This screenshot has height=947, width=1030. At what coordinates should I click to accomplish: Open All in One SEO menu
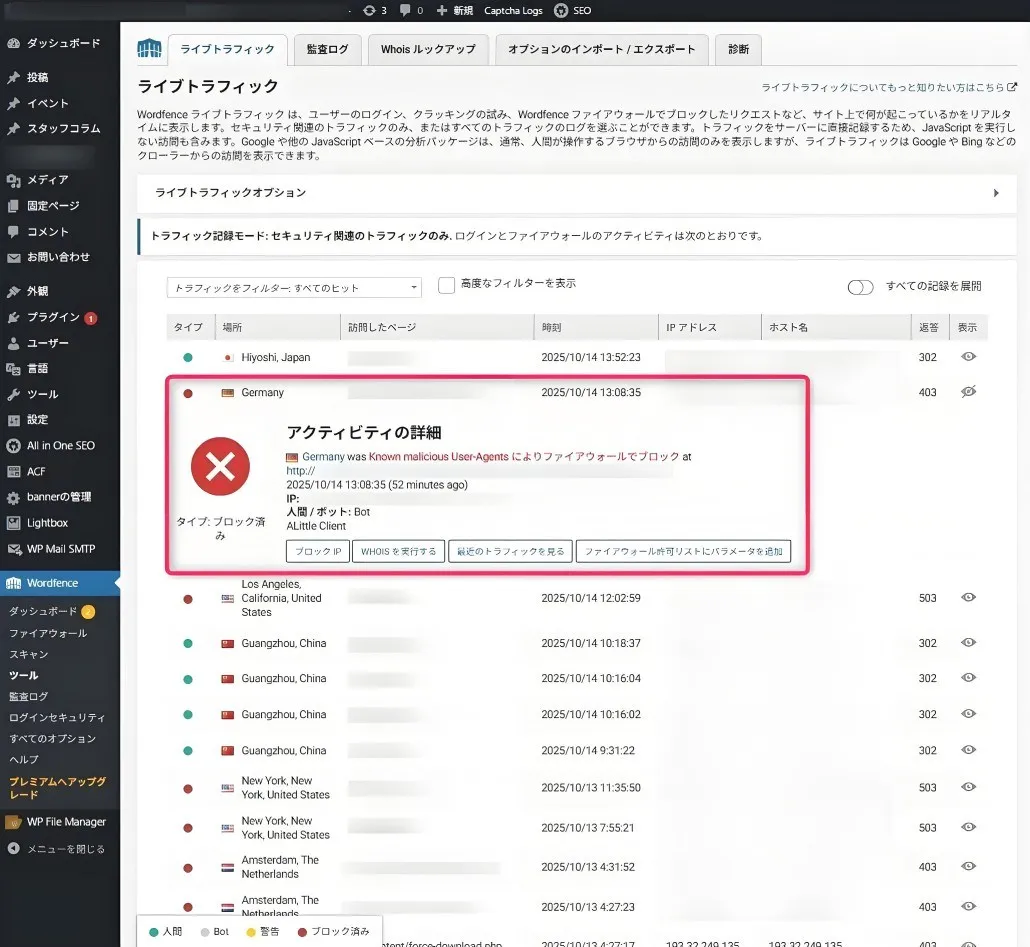[x=60, y=446]
